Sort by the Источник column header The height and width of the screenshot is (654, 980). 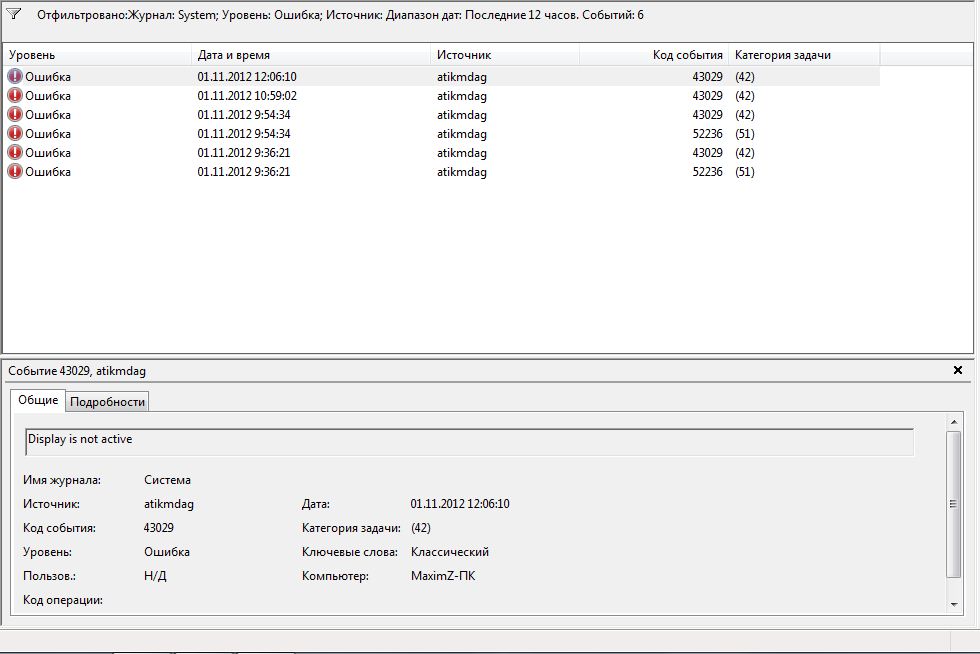coord(505,55)
